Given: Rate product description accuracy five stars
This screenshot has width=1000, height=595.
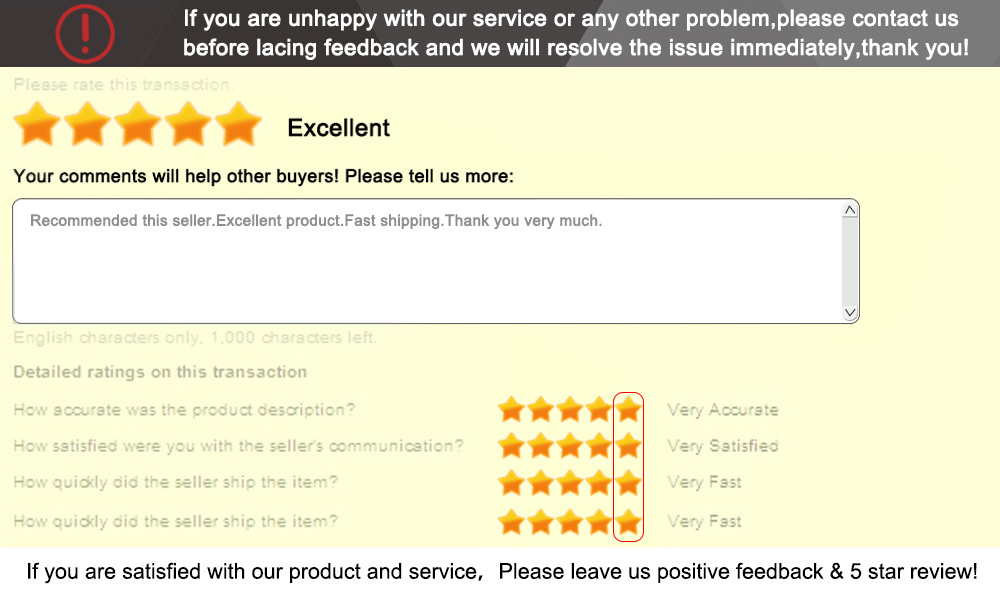Looking at the screenshot, I should click(628, 409).
